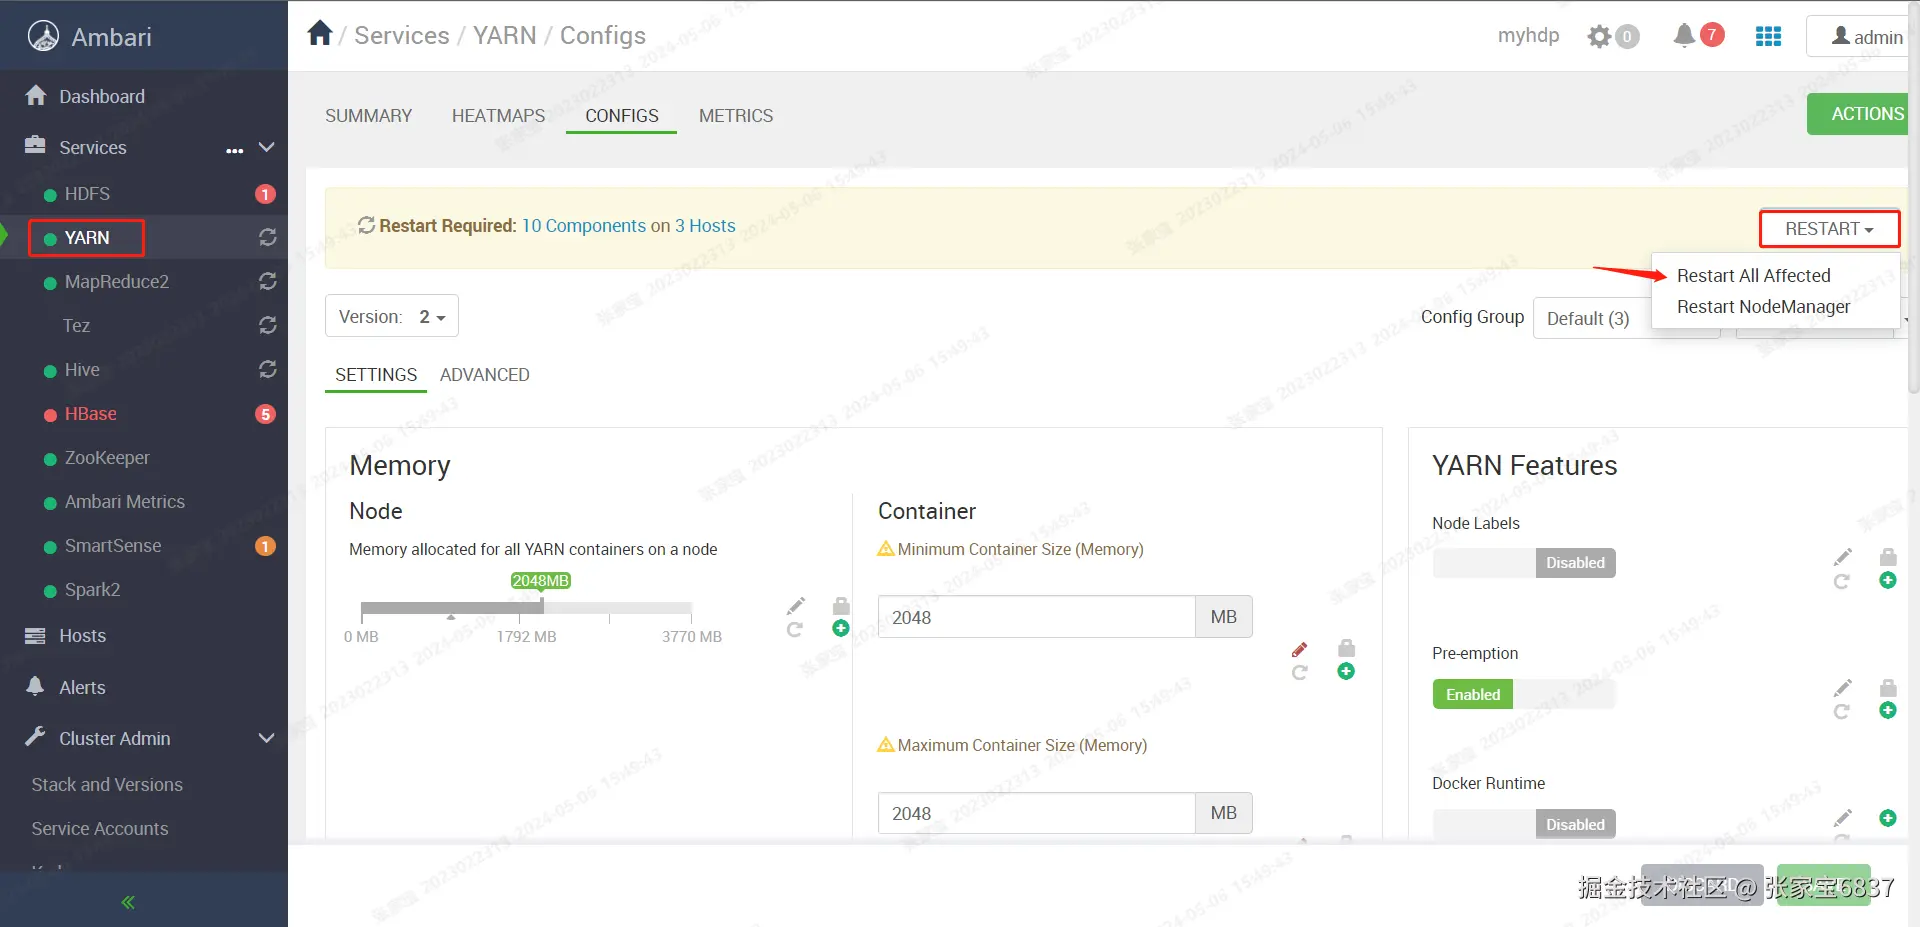Click undo icon for Minimum Container Size
Screen dimensions: 1920x927
pos(1300,672)
